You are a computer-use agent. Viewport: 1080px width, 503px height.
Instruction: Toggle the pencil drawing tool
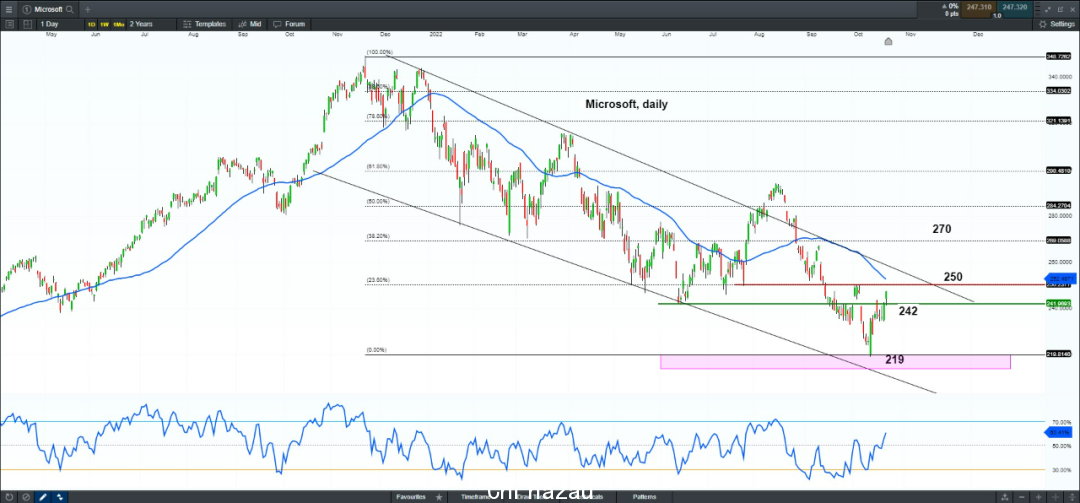43,497
